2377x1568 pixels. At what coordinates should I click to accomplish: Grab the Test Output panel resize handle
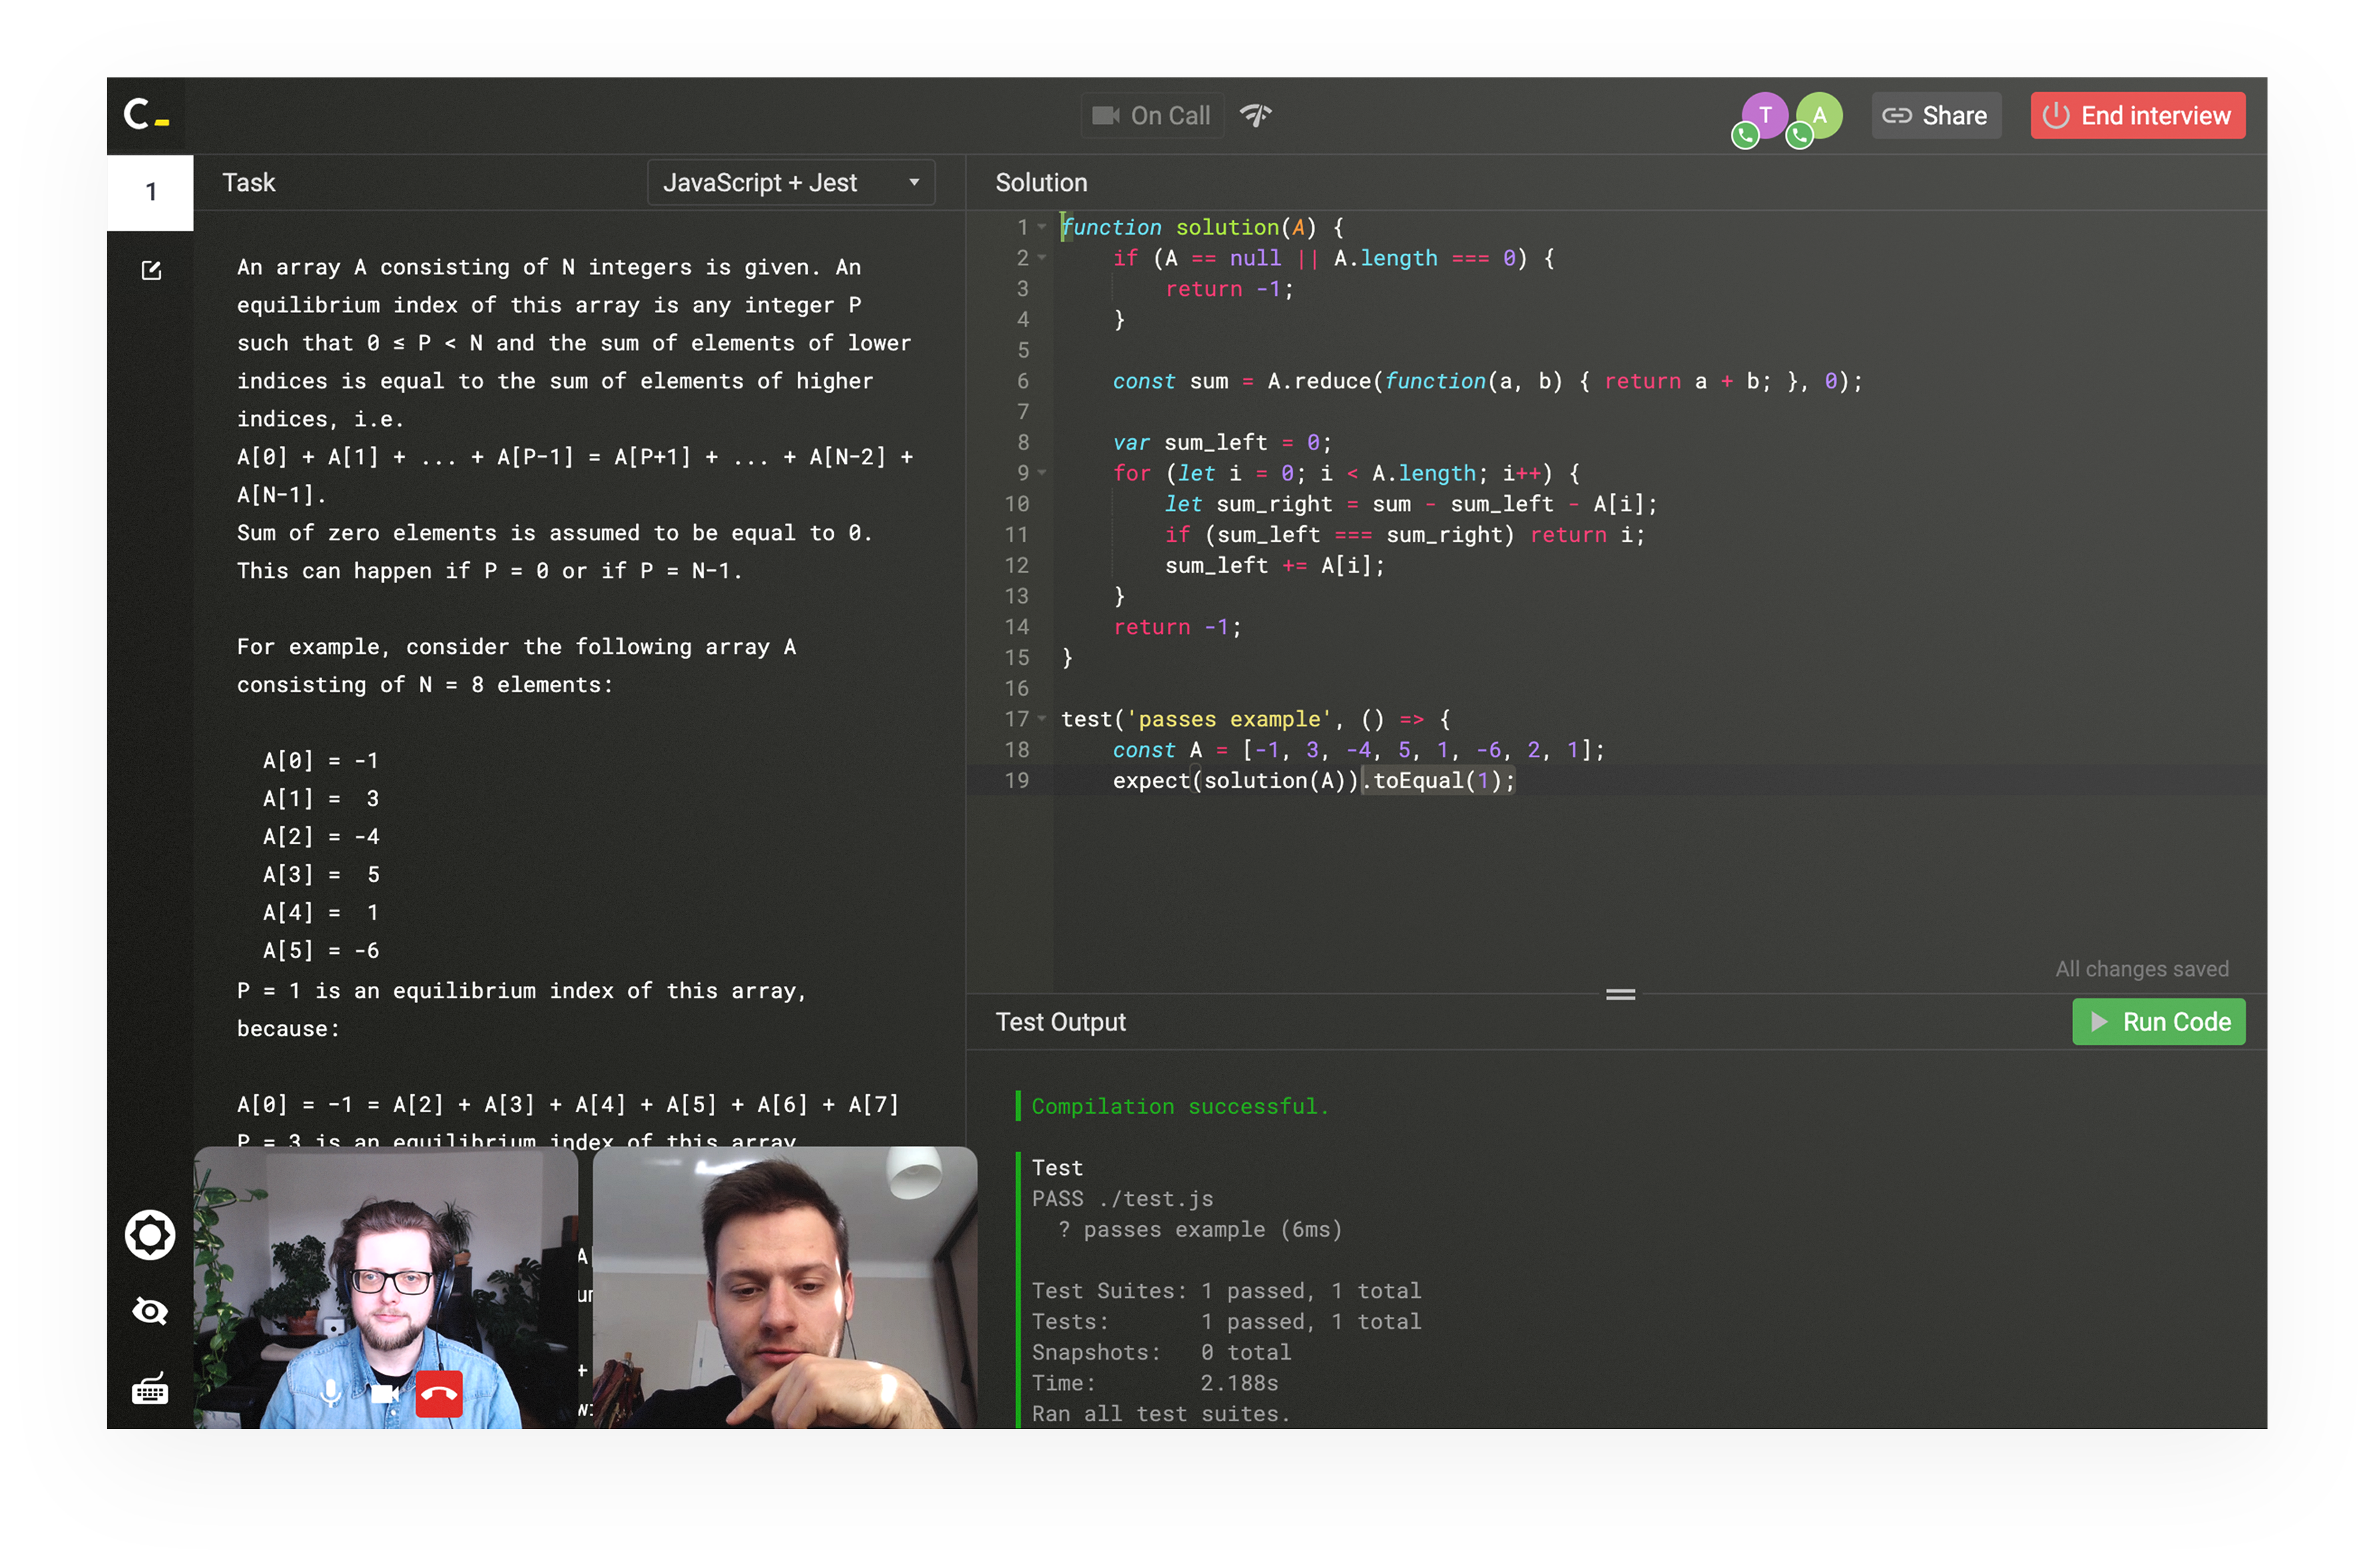[x=1620, y=994]
